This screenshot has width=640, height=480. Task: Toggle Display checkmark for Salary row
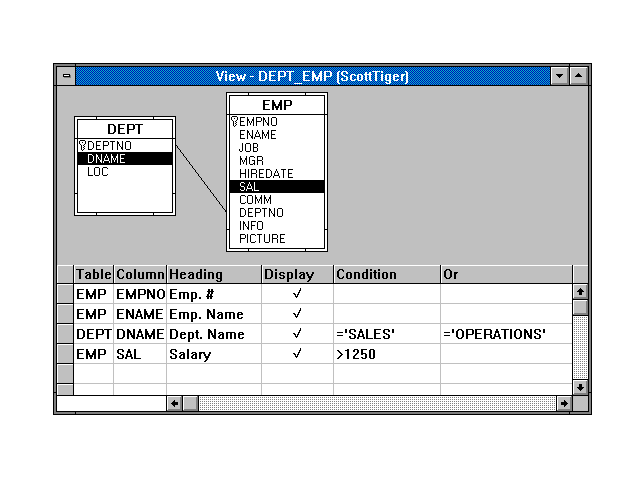pyautogui.click(x=297, y=354)
